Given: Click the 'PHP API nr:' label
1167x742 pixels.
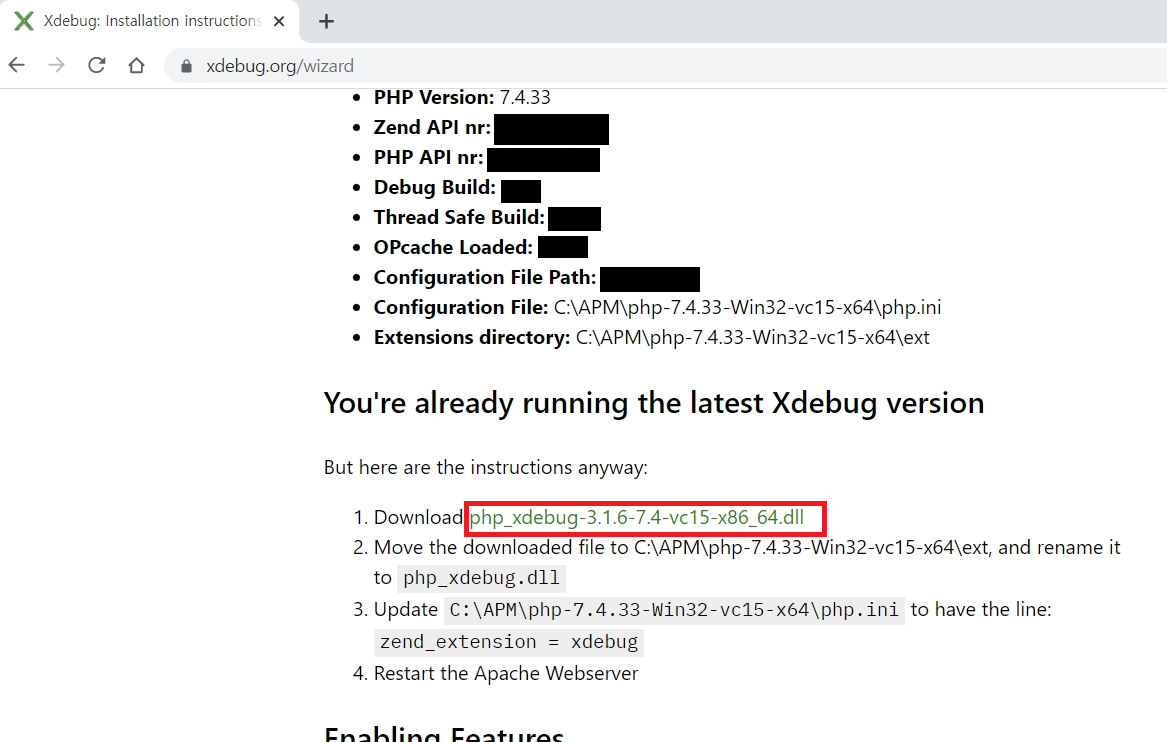Looking at the screenshot, I should click(429, 158).
